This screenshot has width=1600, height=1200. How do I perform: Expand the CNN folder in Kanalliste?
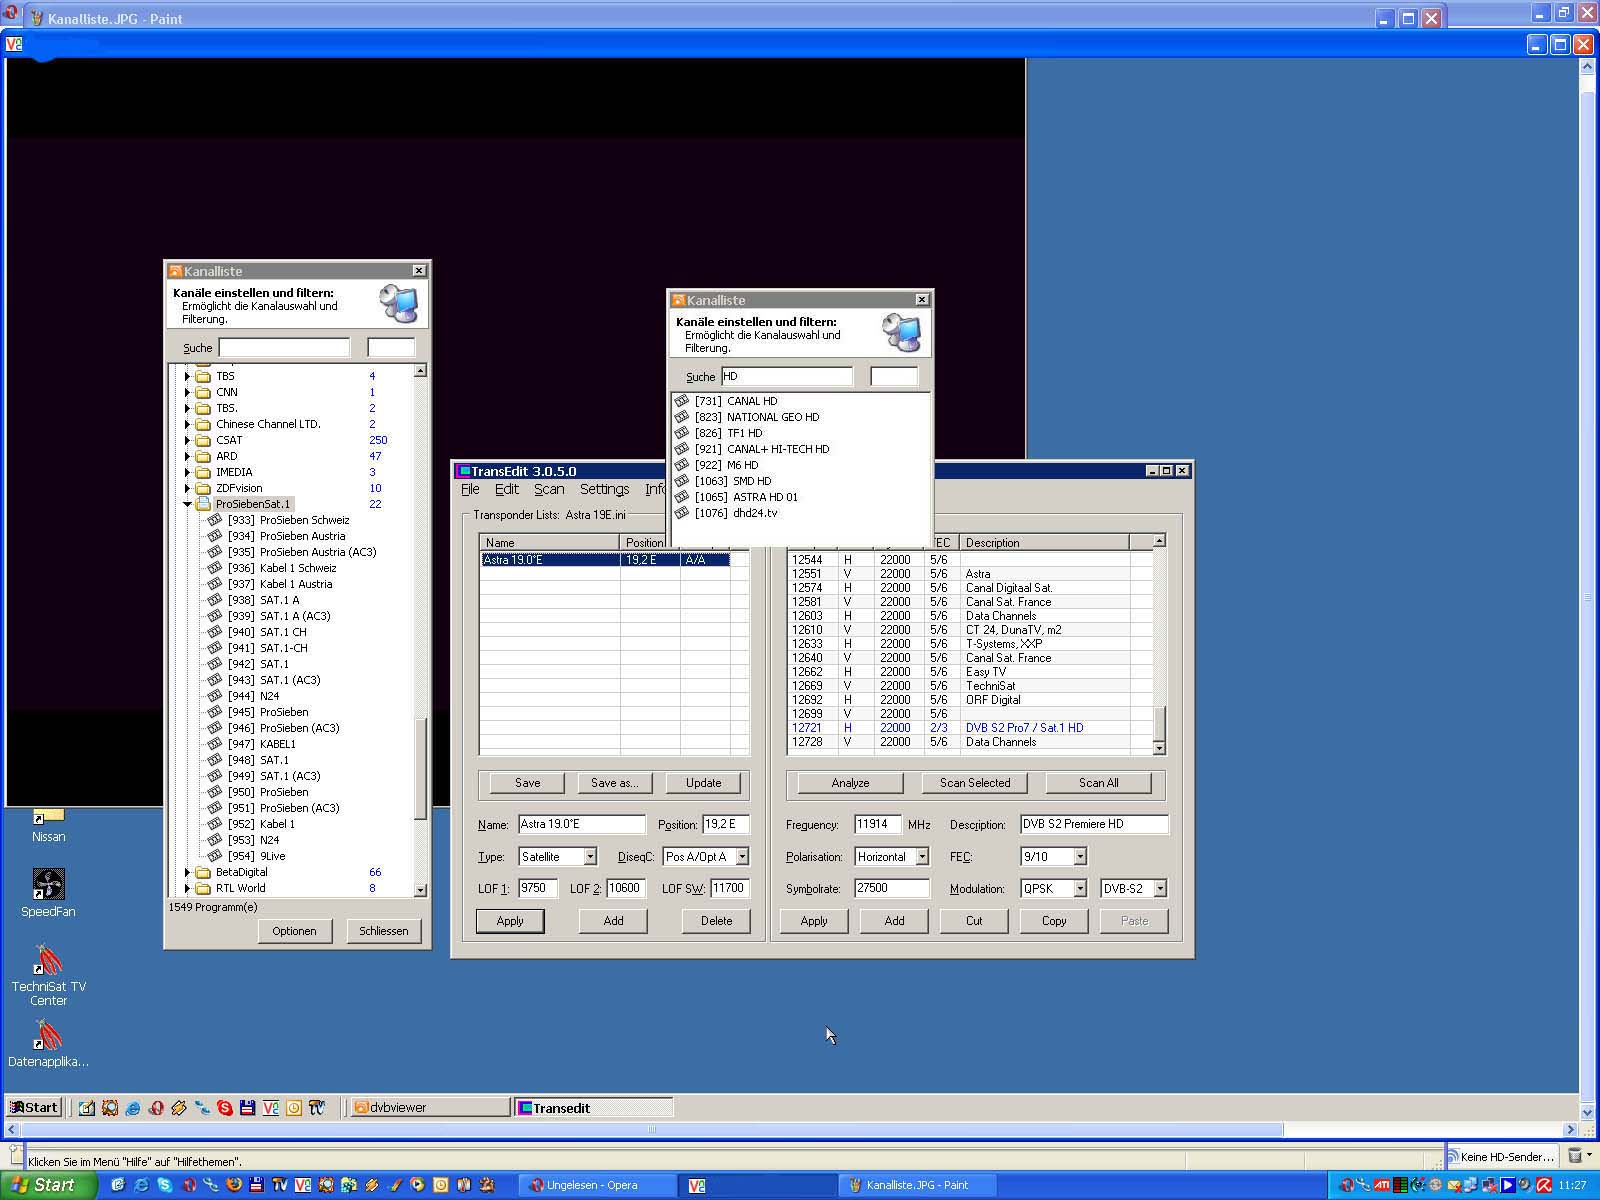tap(187, 392)
